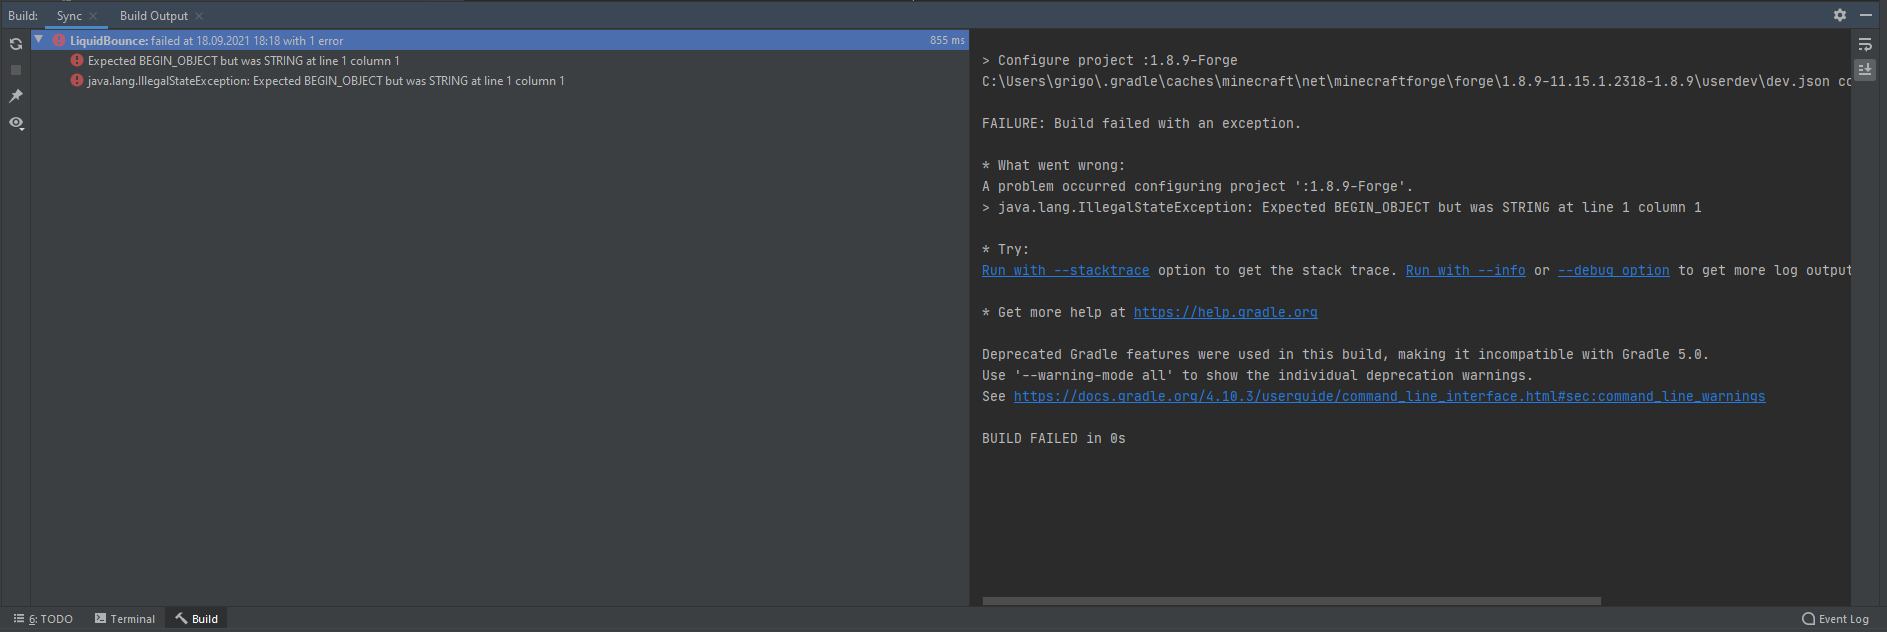Viewport: 1887px width, 632px height.
Task: Open the Event Log panel
Action: 1835,619
